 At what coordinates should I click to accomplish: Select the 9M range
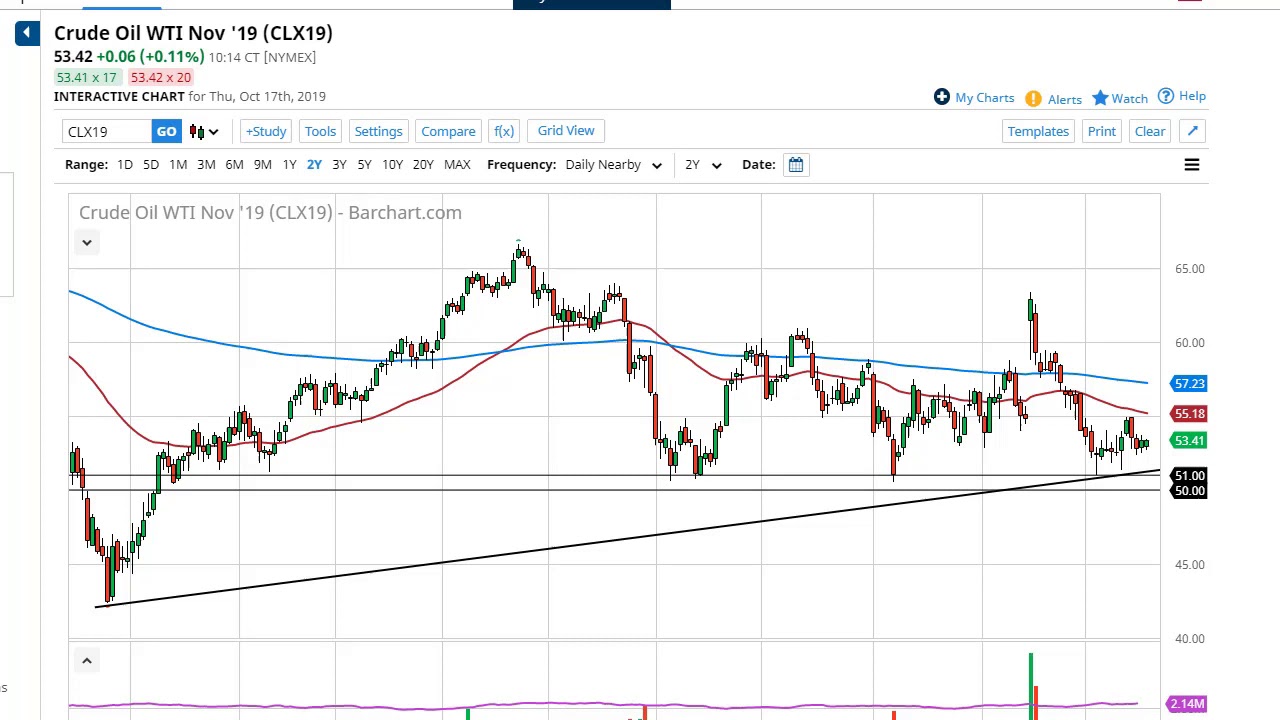point(262,164)
